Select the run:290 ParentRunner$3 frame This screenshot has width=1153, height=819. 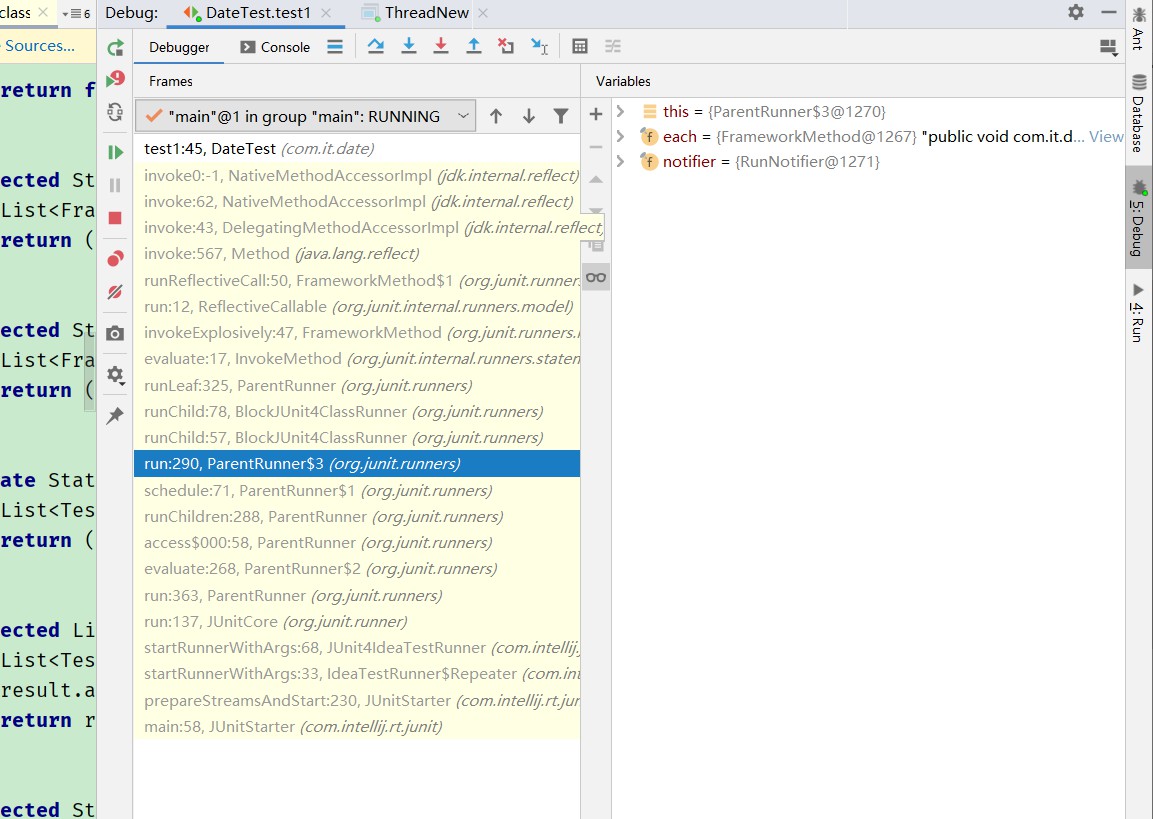click(x=300, y=463)
